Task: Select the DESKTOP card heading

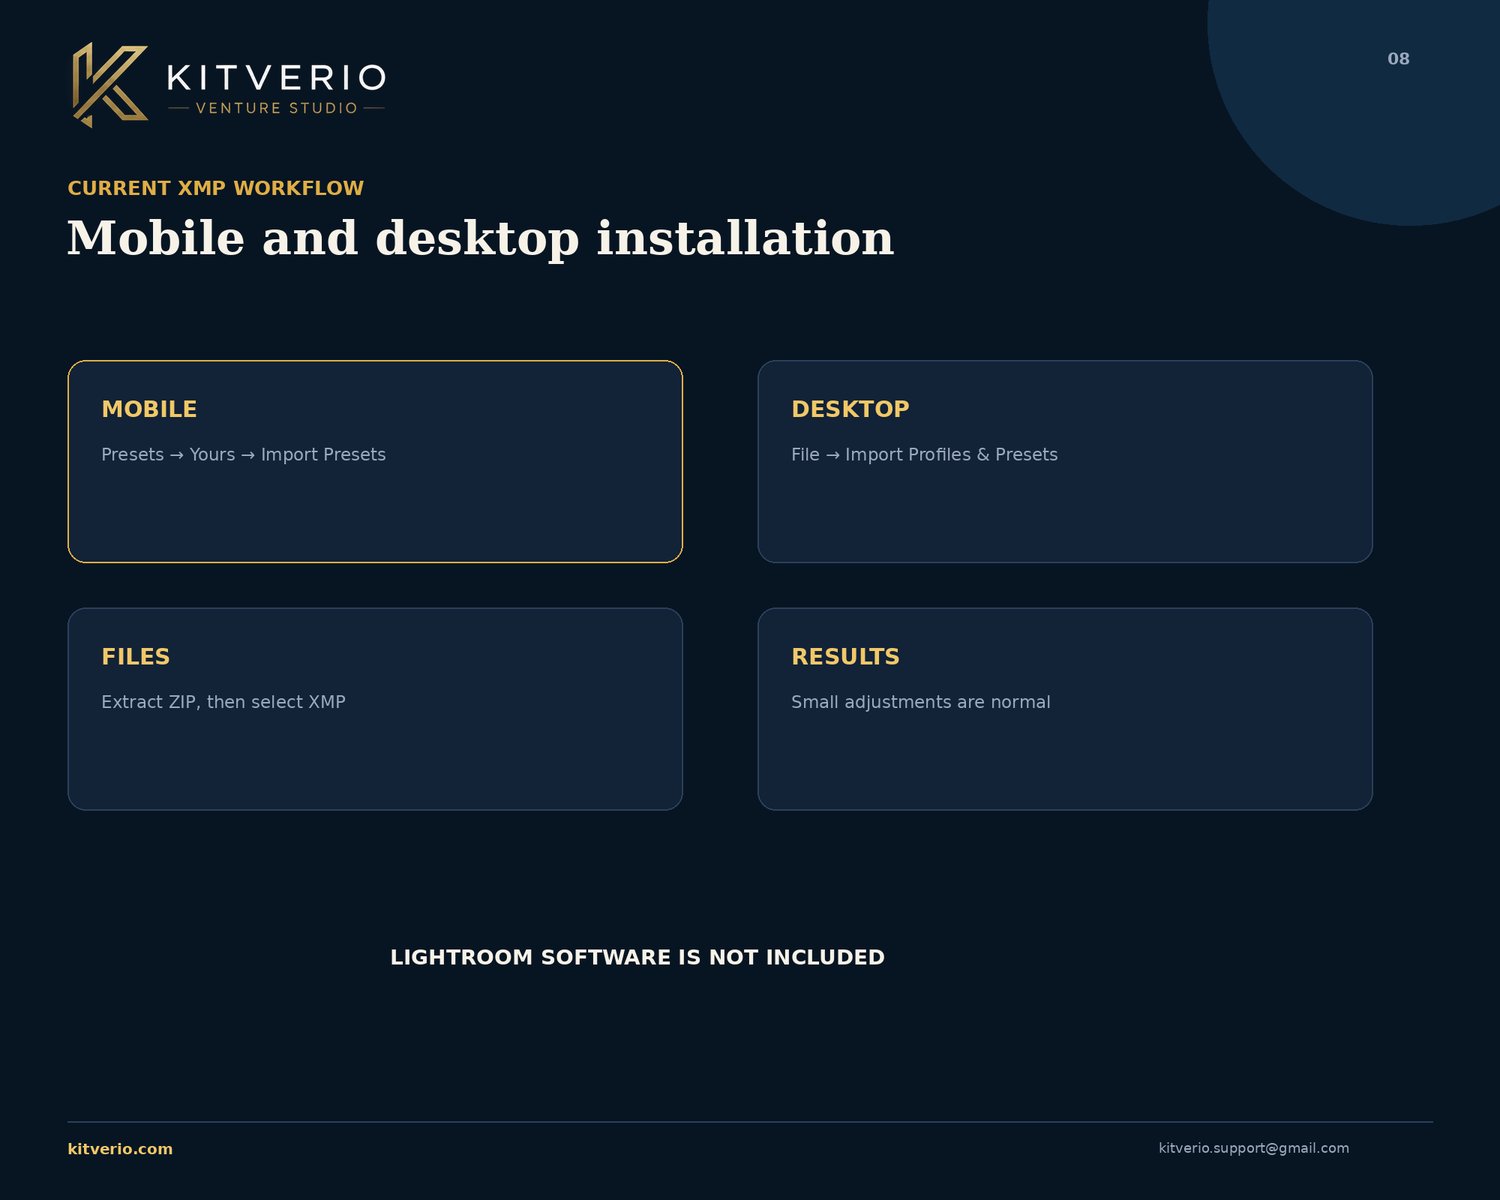Action: pyautogui.click(x=850, y=409)
